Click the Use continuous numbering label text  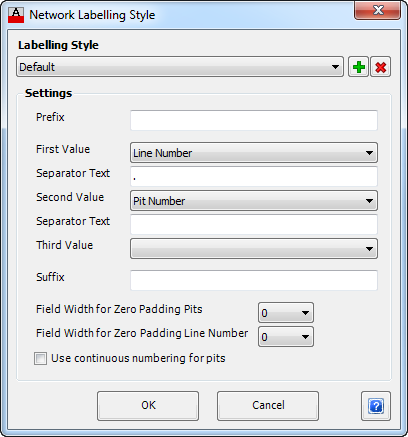[x=138, y=358]
